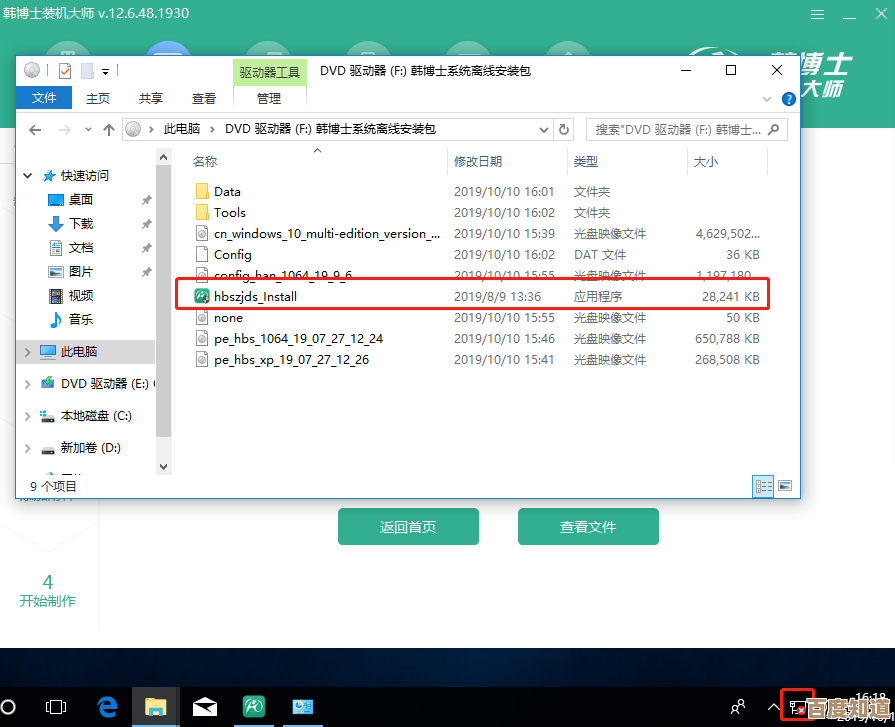Screen dimensions: 895x727
Task: Switch to details view layout
Action: point(764,486)
